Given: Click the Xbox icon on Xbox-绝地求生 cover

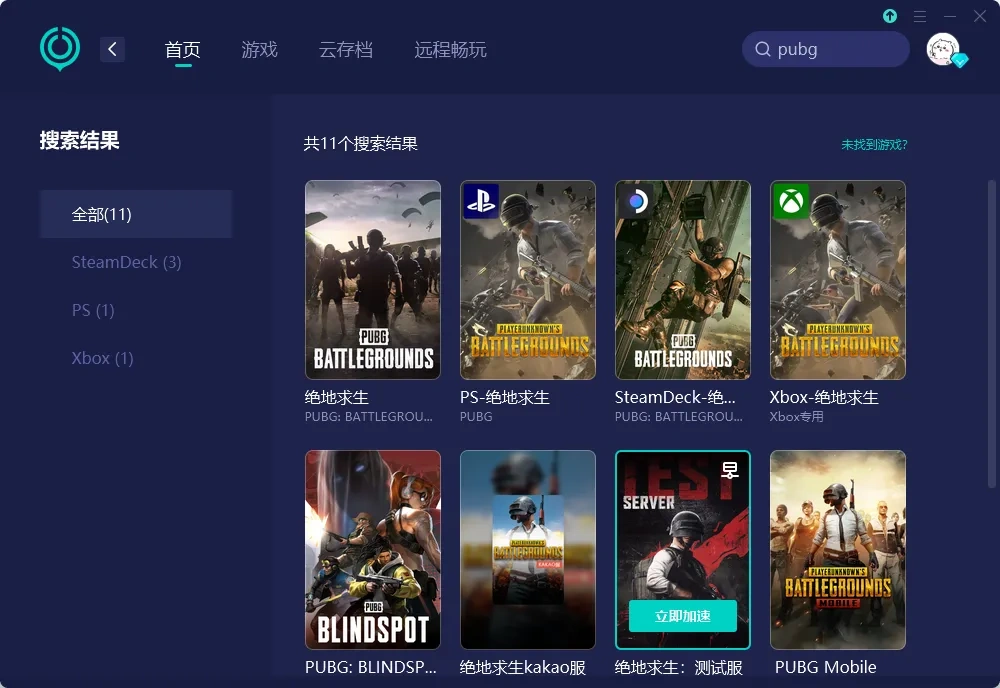Looking at the screenshot, I should (x=788, y=201).
